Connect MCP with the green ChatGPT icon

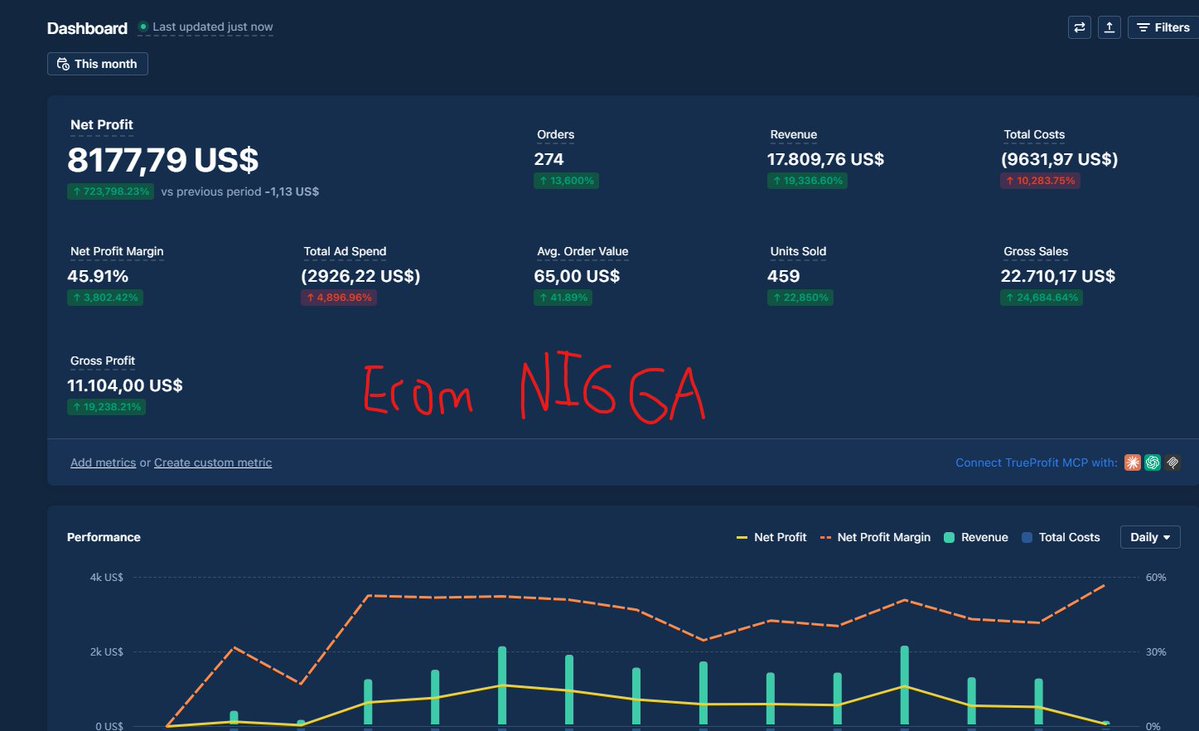(1152, 463)
